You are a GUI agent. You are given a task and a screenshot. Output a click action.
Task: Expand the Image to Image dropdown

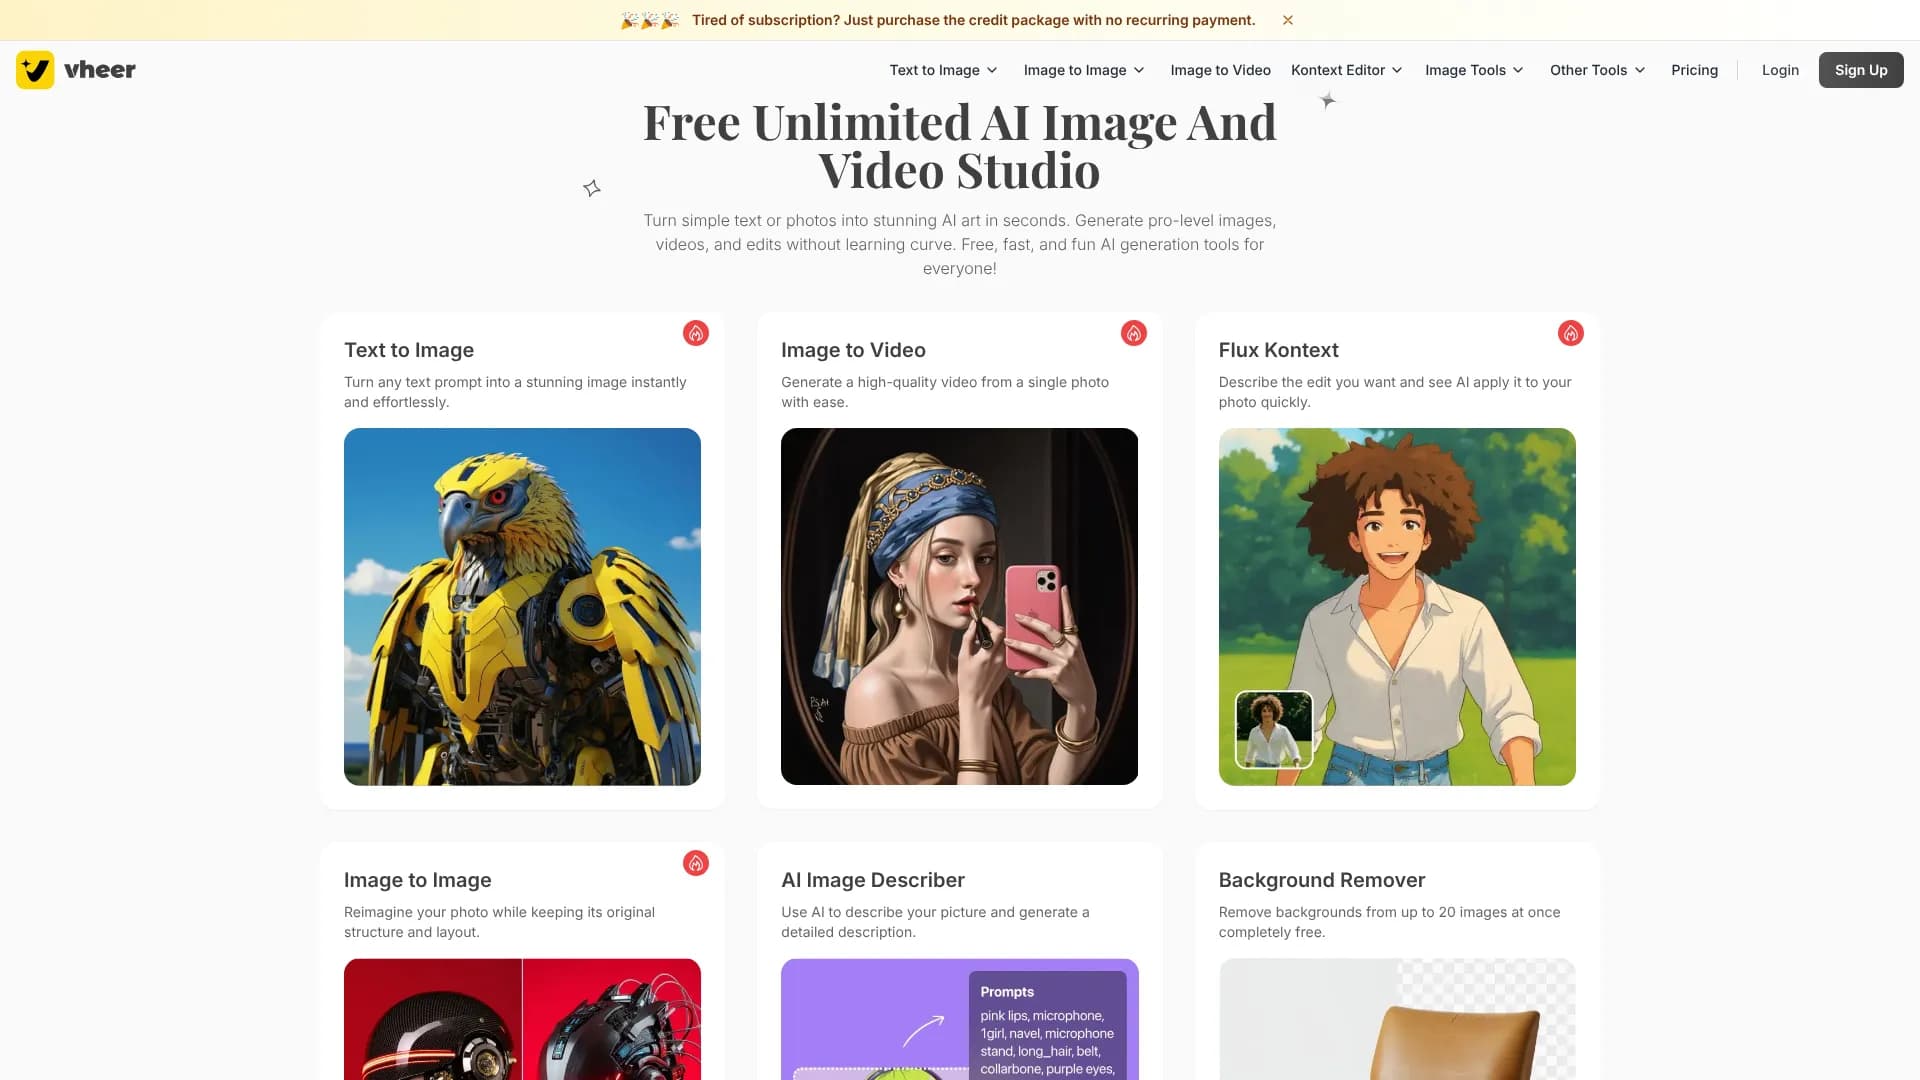tap(1084, 70)
